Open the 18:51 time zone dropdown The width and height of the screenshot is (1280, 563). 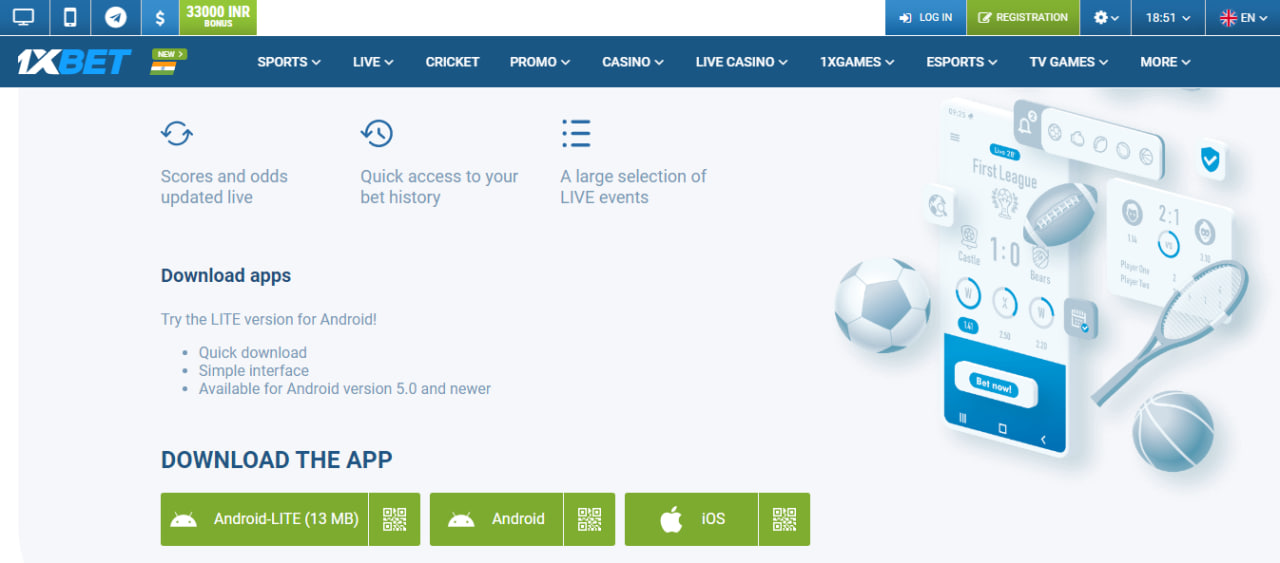[1168, 17]
